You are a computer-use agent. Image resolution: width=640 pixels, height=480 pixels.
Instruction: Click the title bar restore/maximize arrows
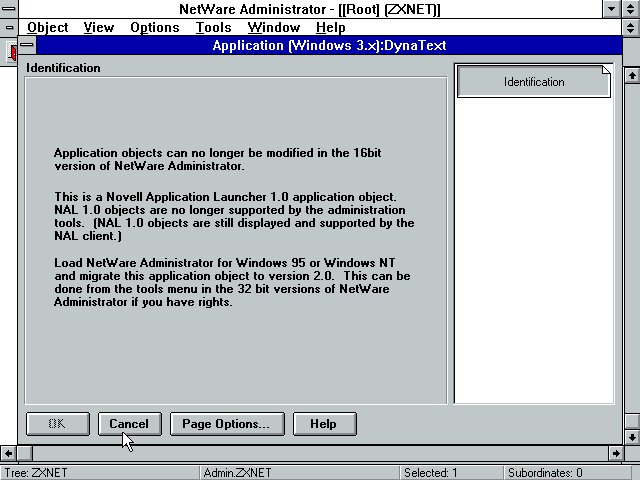tap(631, 9)
